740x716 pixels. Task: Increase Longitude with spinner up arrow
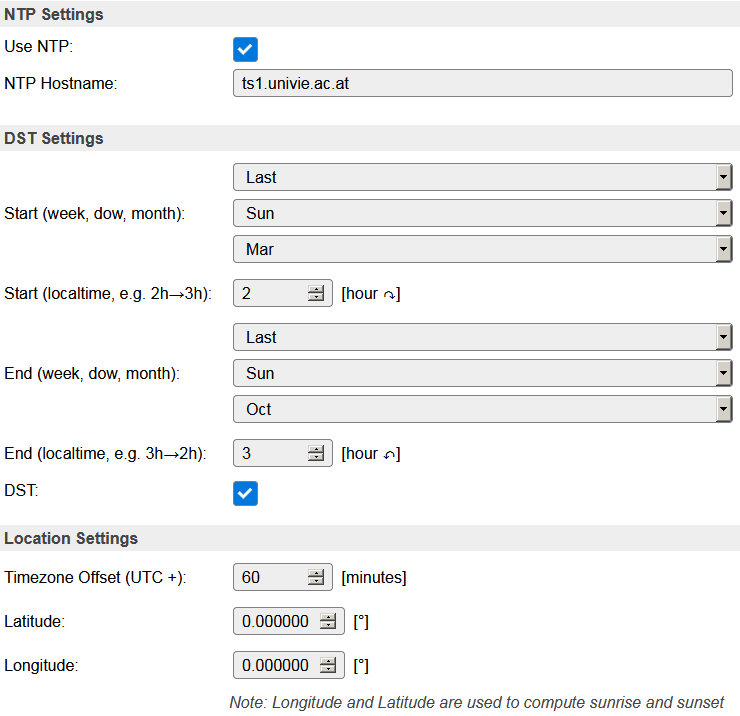click(328, 661)
